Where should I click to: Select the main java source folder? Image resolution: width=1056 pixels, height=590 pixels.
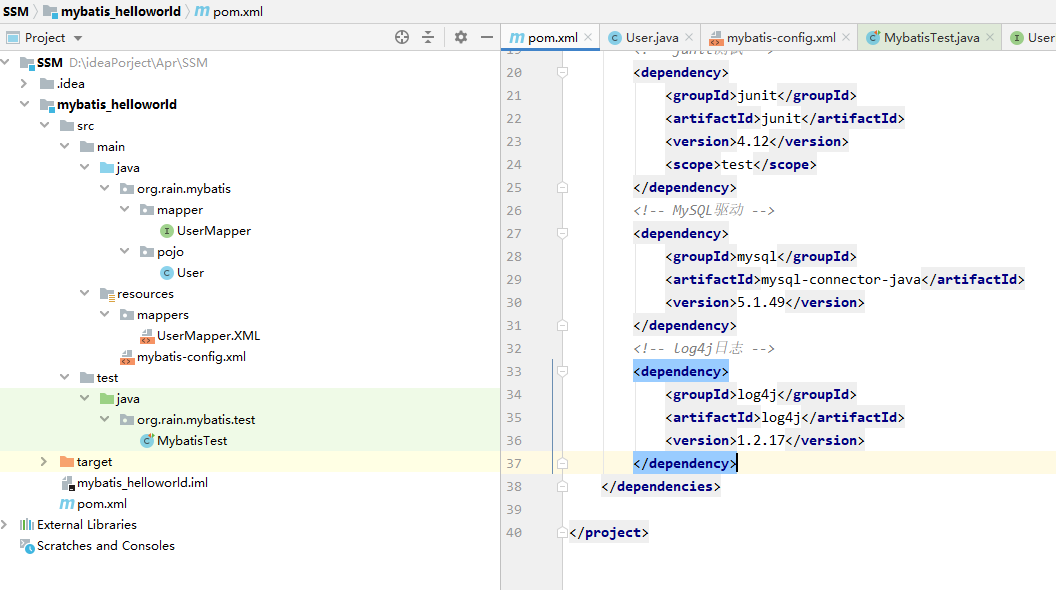(120, 168)
